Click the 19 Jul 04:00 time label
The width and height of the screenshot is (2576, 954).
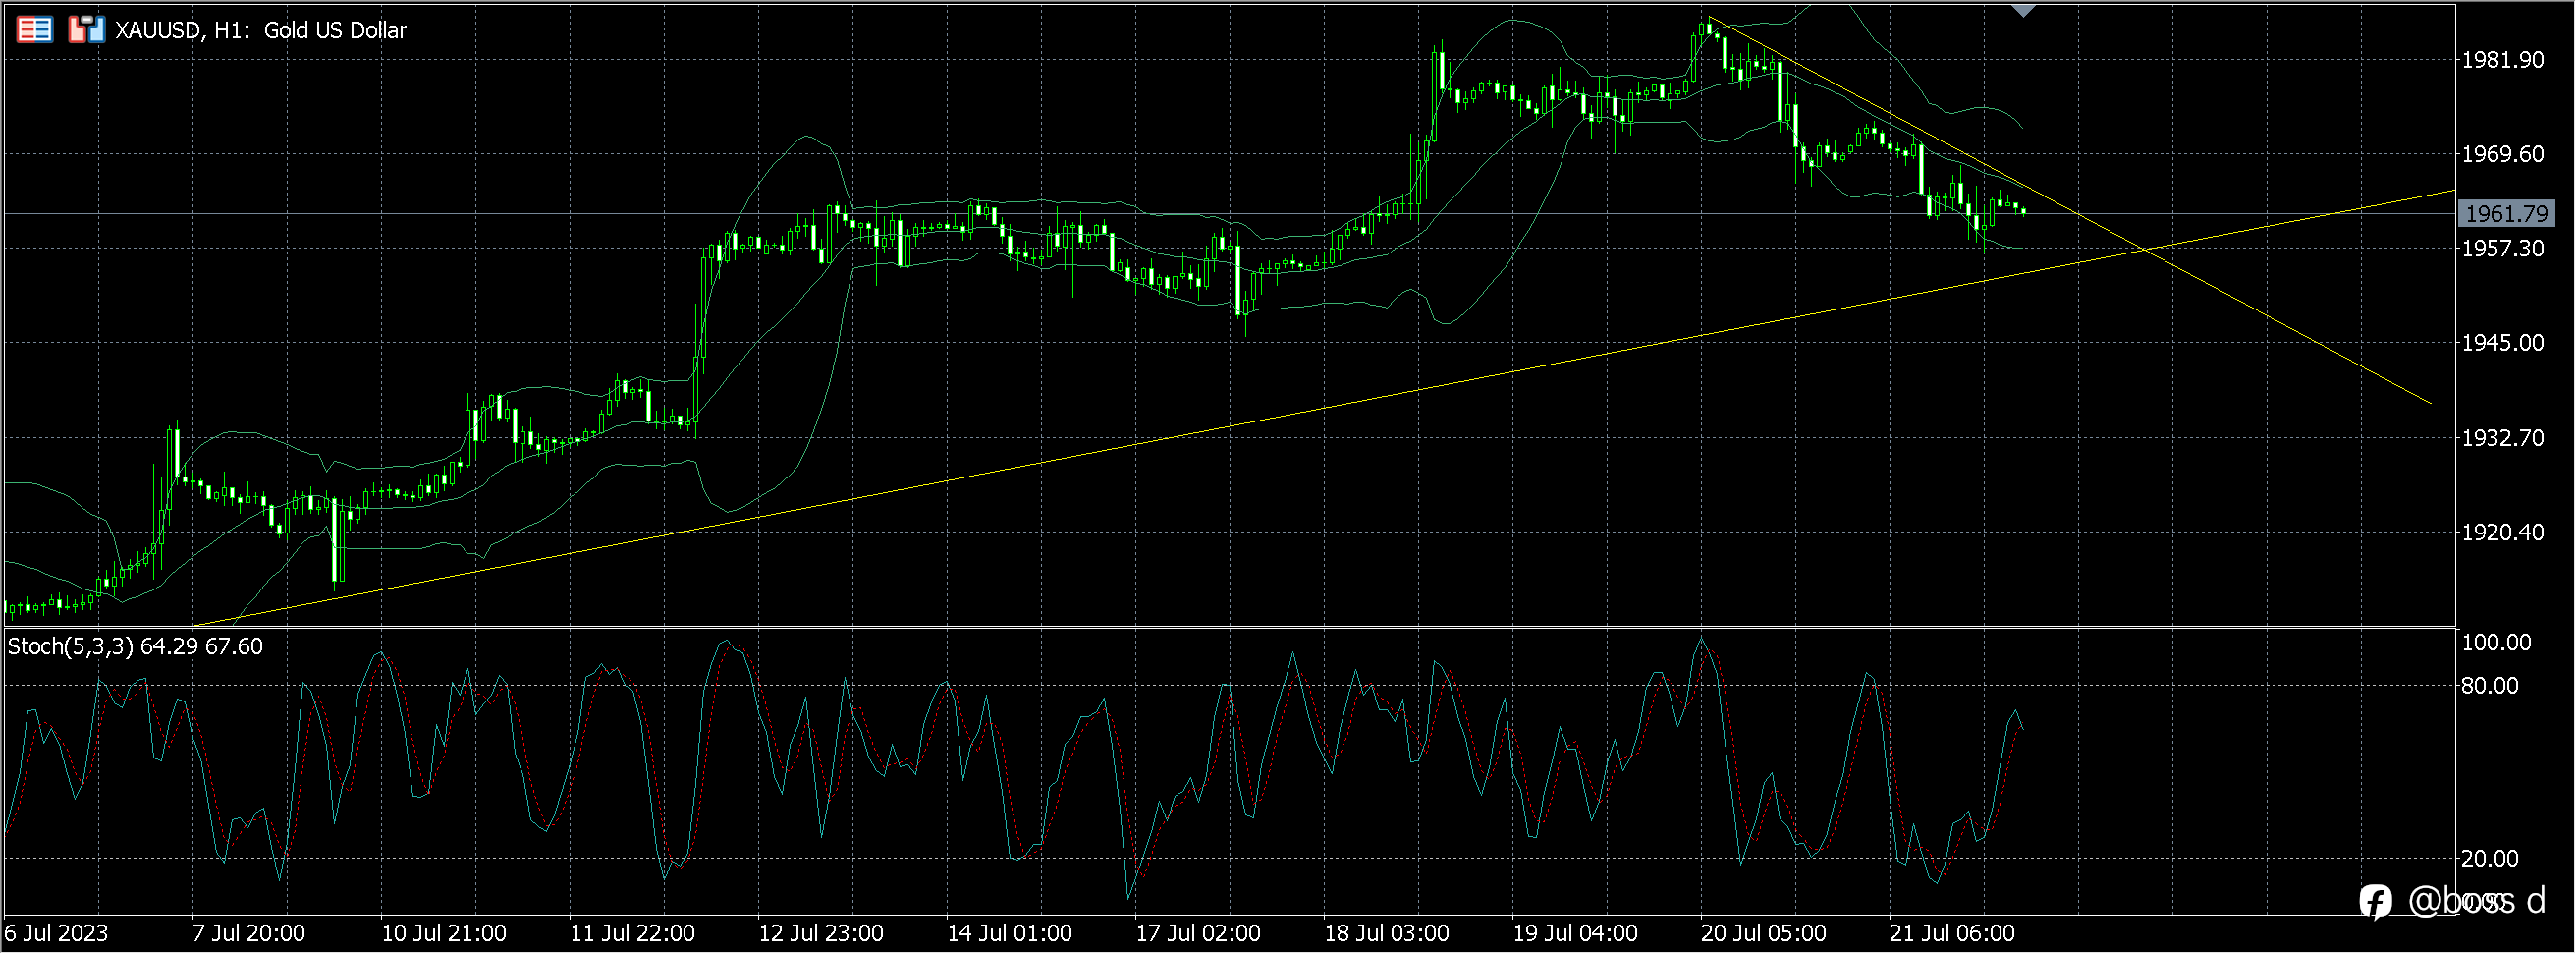pyautogui.click(x=1575, y=934)
